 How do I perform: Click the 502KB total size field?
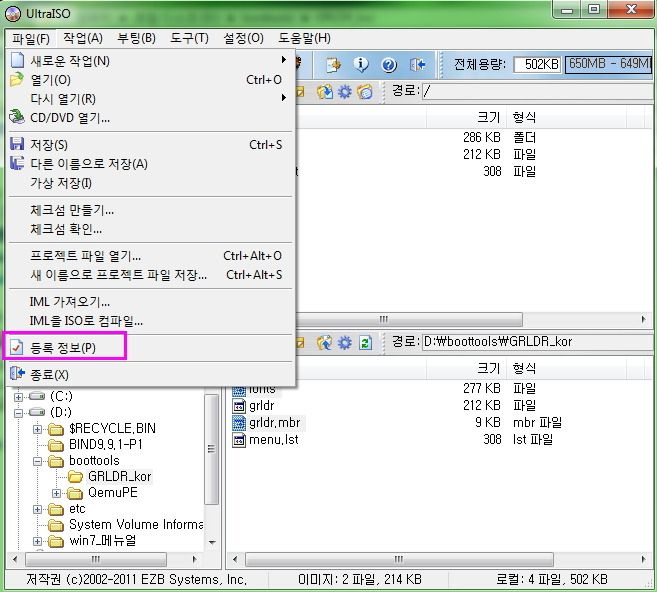coord(537,64)
